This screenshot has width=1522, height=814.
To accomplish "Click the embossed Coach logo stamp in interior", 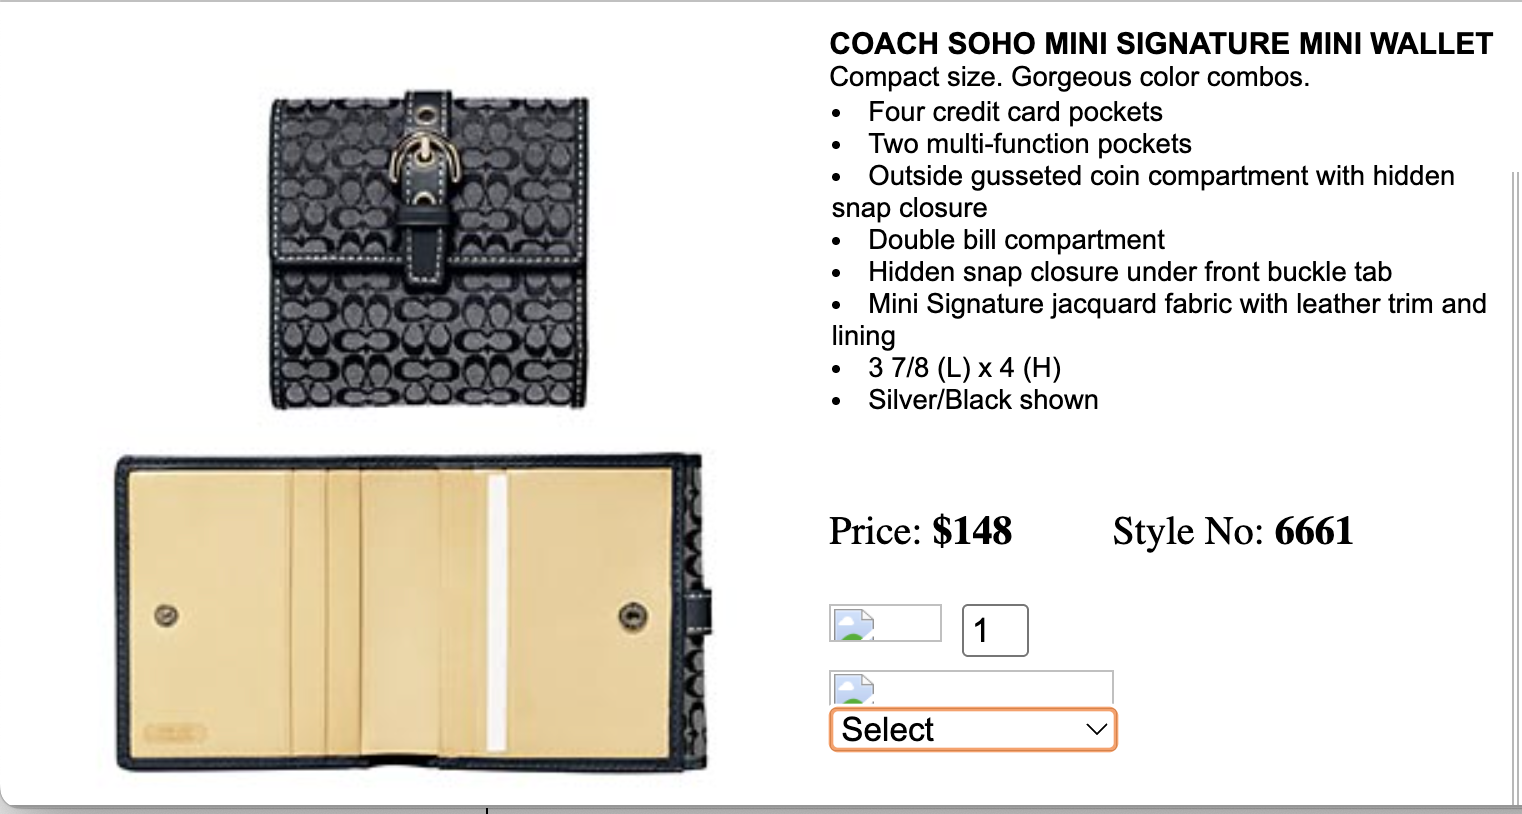I will point(174,733).
